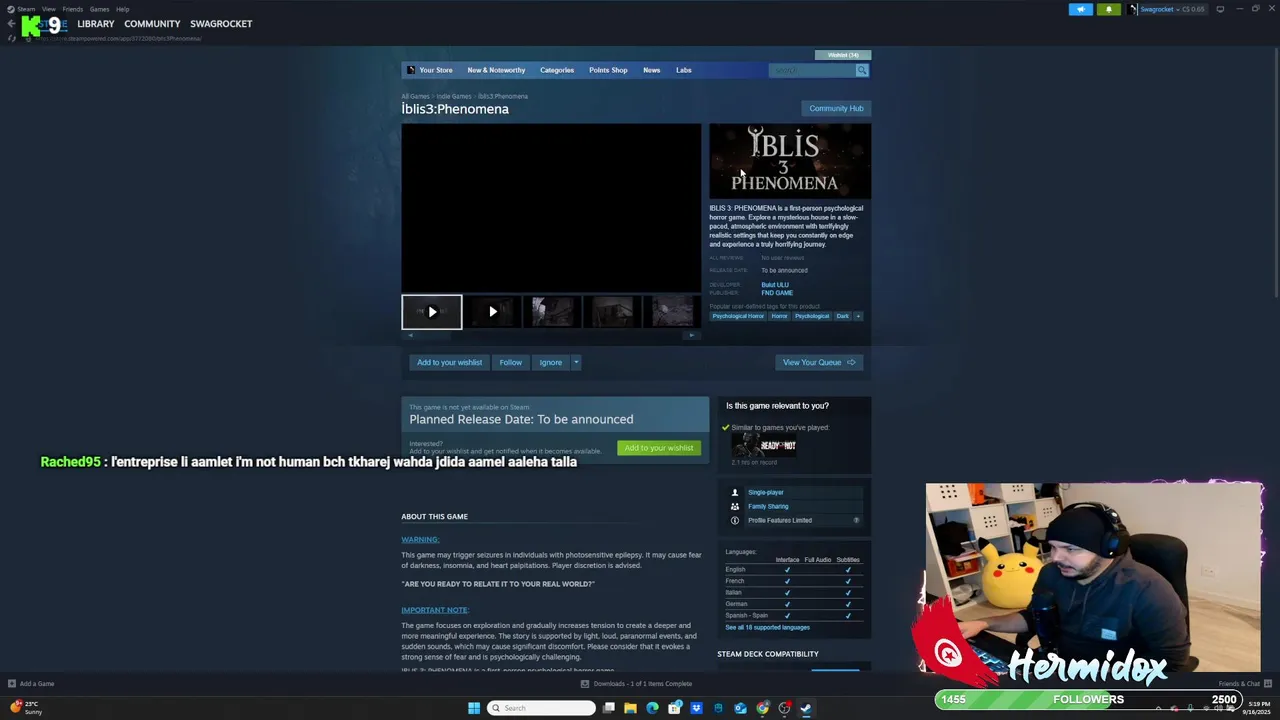The height and width of the screenshot is (720, 1280).
Task: Open the Friends menu
Action: (73, 9)
